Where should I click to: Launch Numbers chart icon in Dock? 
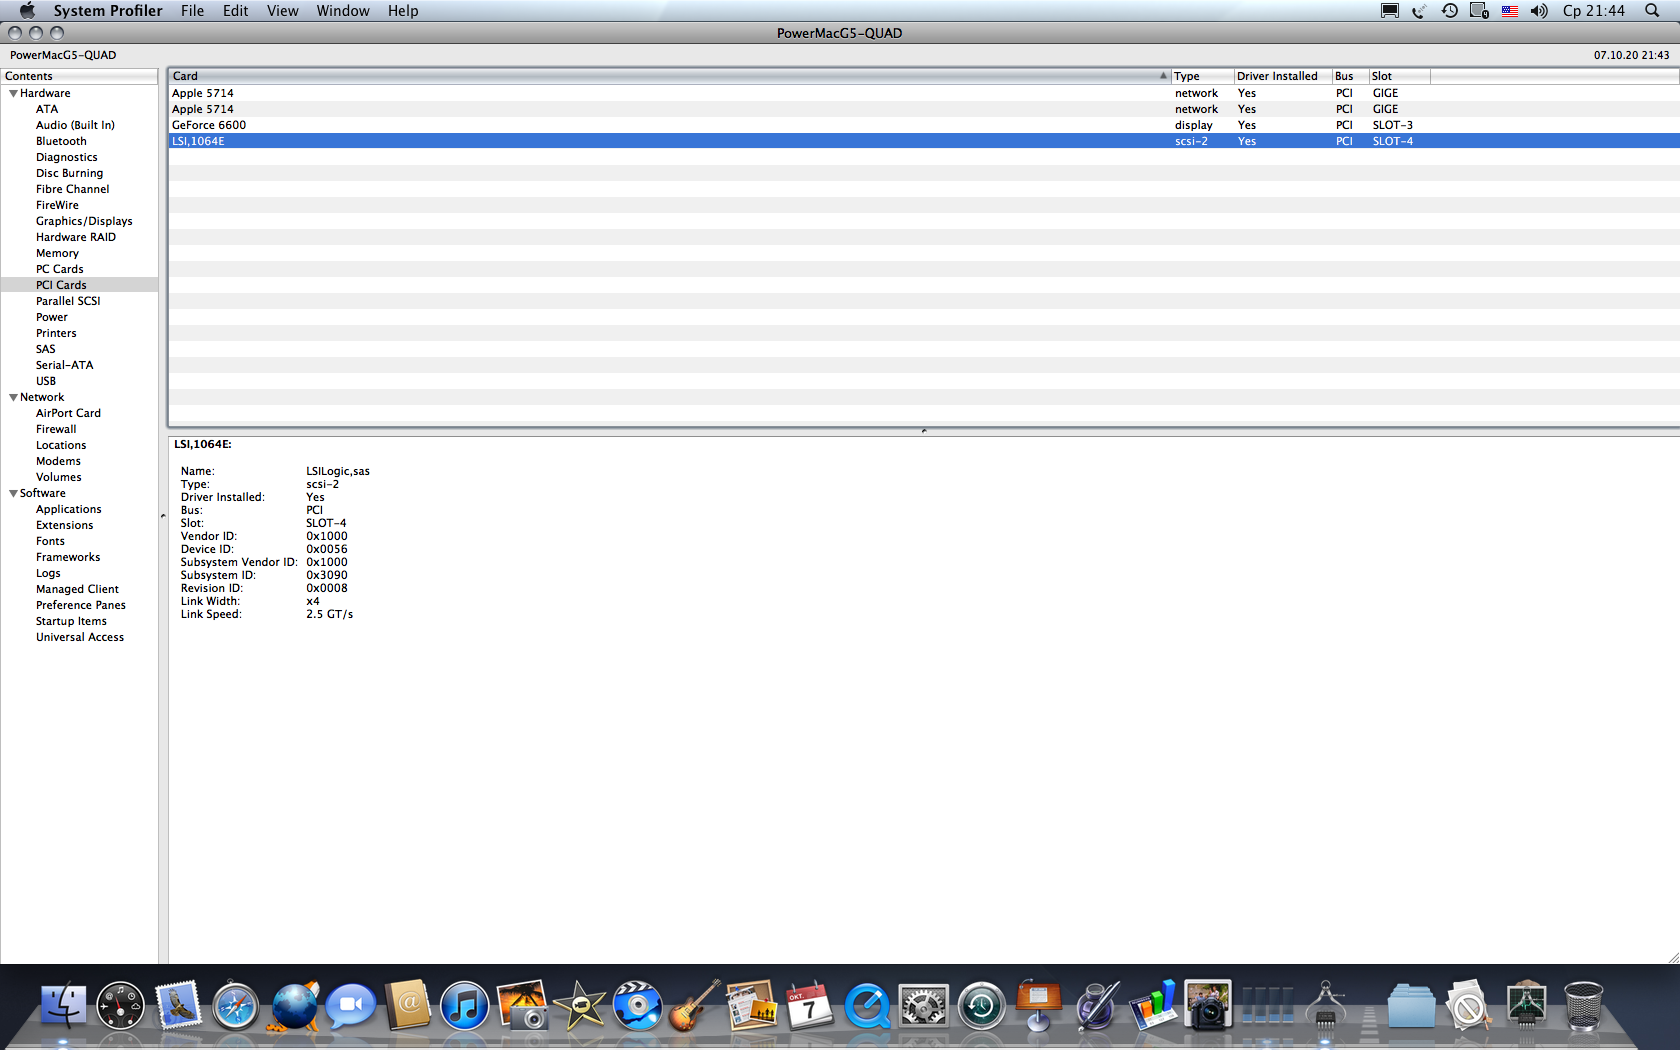point(1153,1006)
